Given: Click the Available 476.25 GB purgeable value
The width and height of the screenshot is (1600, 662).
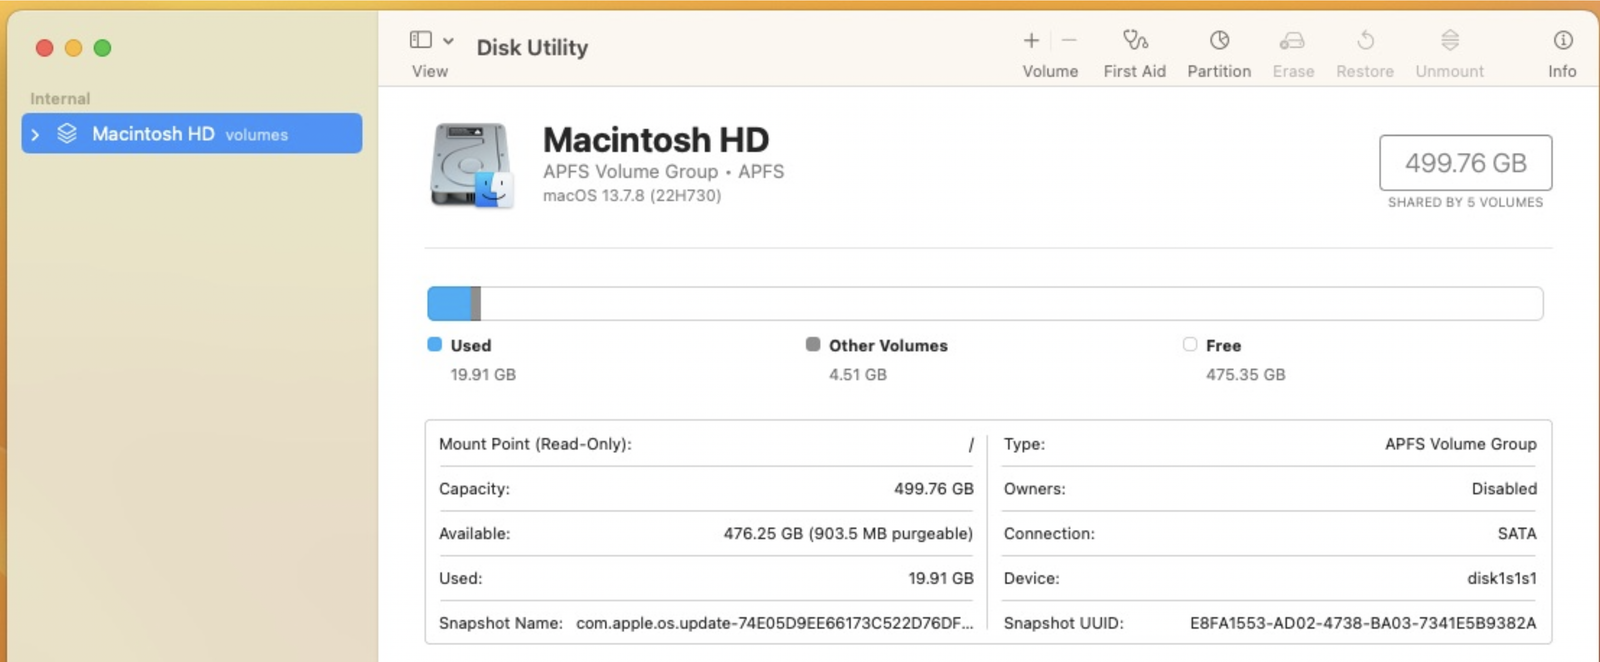Looking at the screenshot, I should pos(848,534).
